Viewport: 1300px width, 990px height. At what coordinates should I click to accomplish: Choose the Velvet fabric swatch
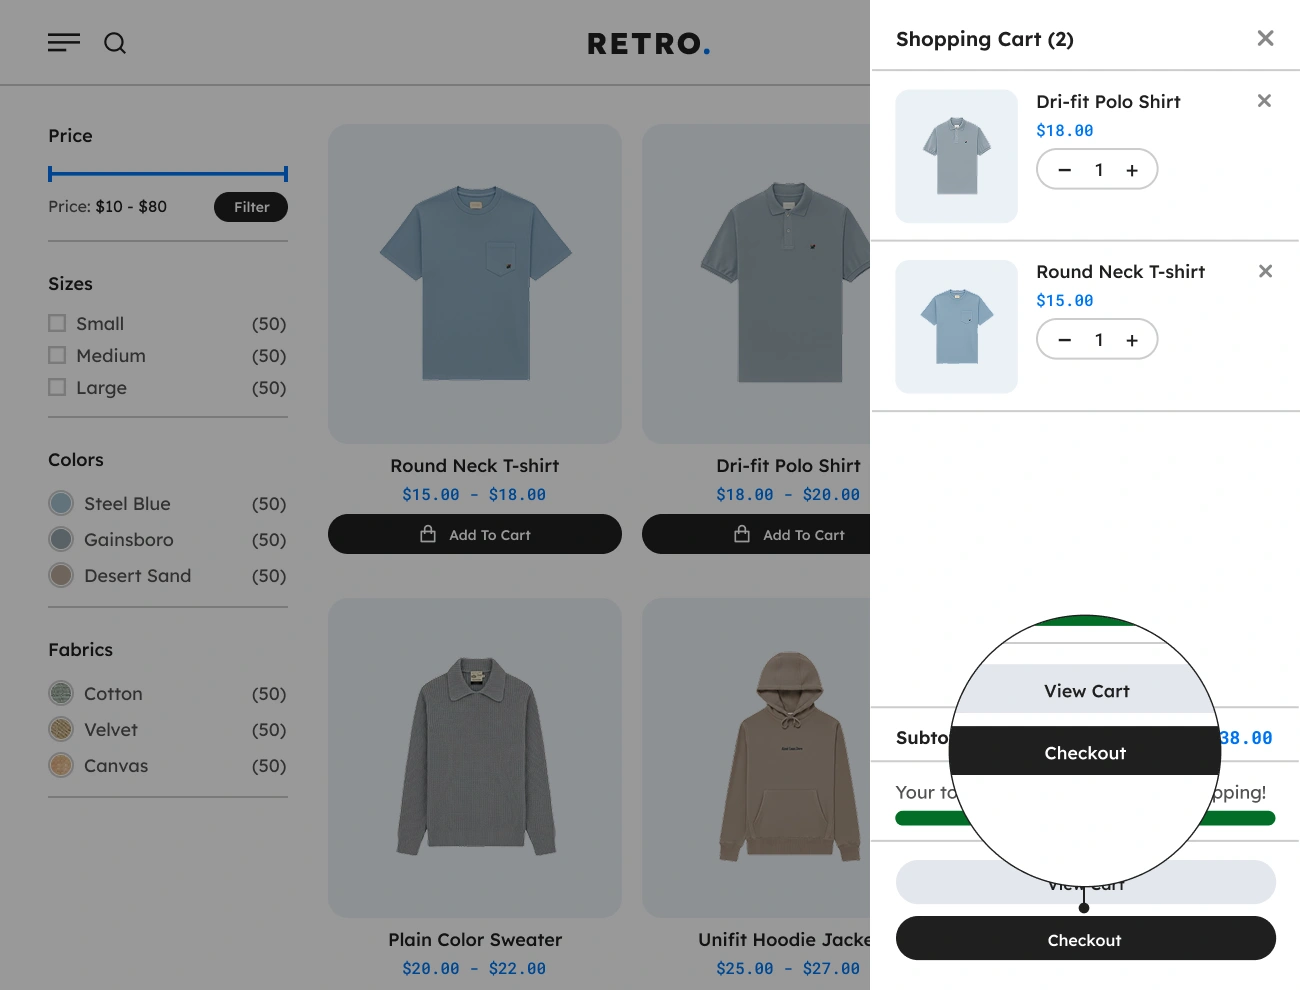tap(61, 729)
